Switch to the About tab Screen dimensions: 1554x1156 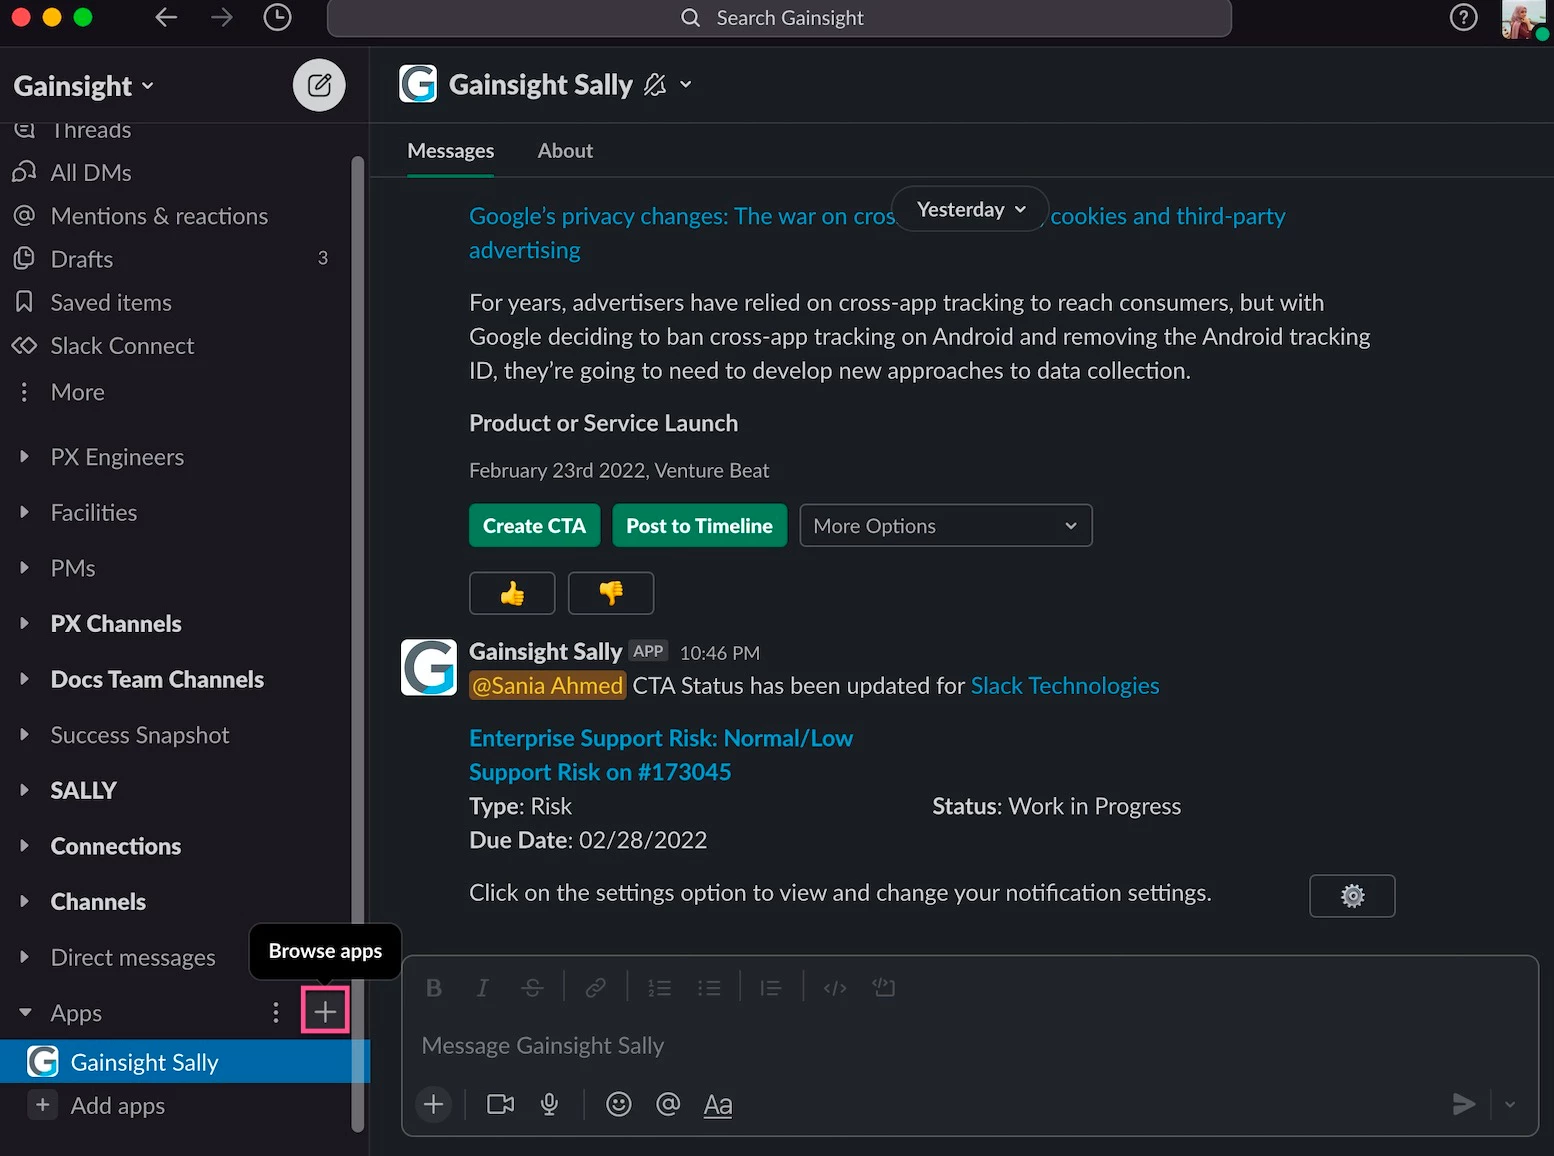coord(565,151)
